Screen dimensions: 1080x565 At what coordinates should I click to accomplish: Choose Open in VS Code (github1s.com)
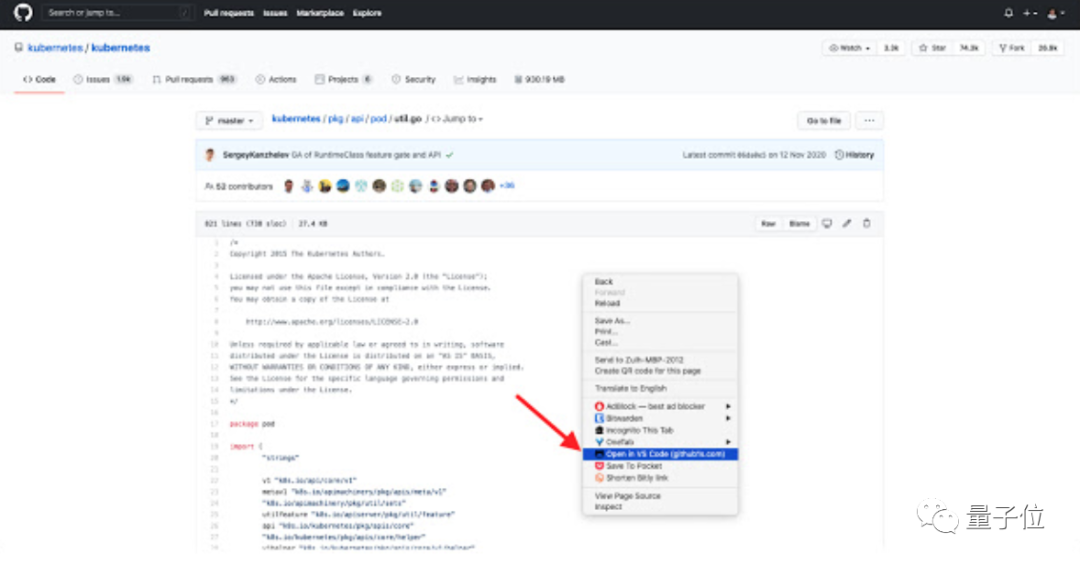pyautogui.click(x=660, y=454)
